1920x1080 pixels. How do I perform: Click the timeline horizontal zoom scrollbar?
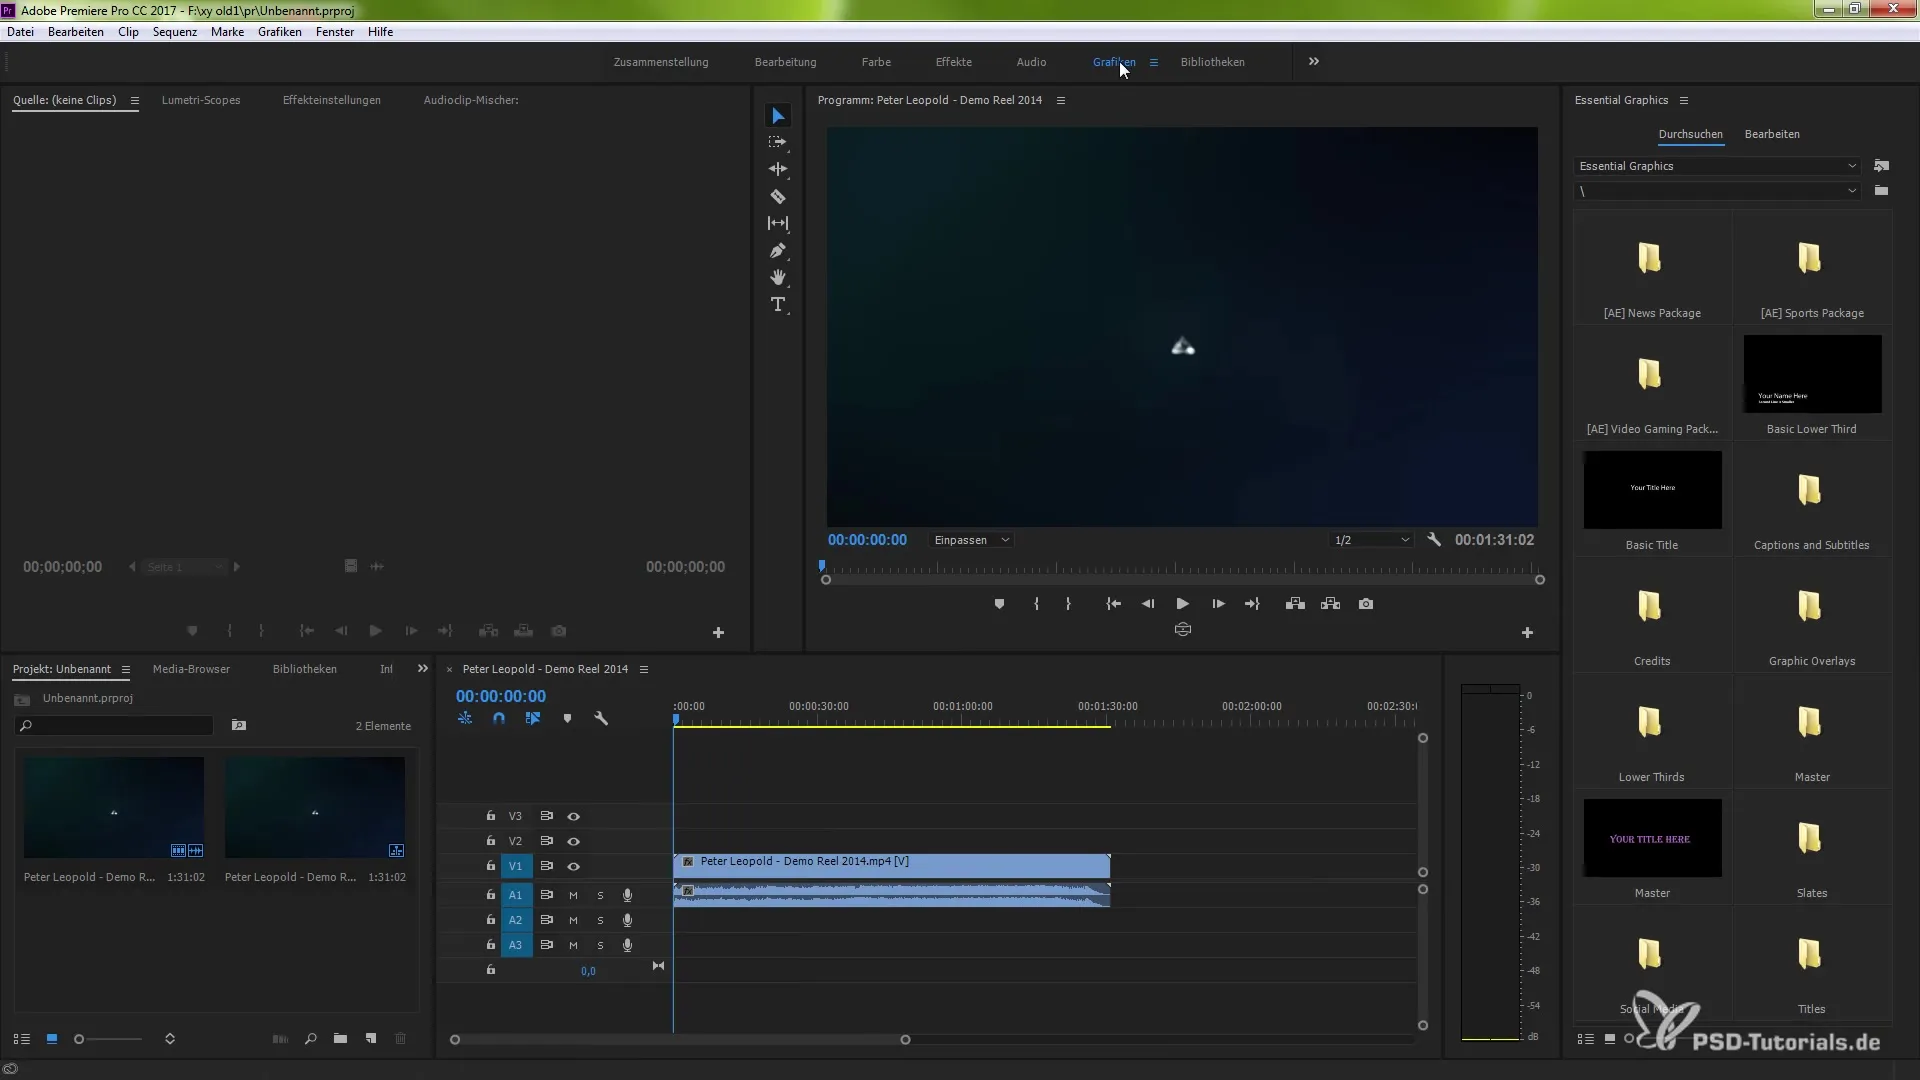click(x=680, y=1040)
